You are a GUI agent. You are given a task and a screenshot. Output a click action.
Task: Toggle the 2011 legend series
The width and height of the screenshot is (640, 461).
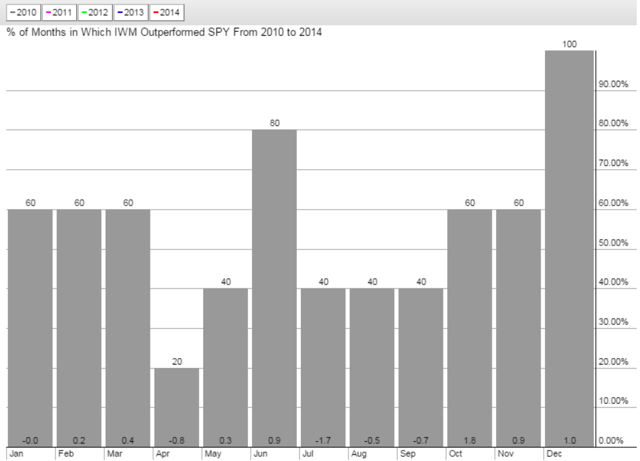click(x=59, y=12)
